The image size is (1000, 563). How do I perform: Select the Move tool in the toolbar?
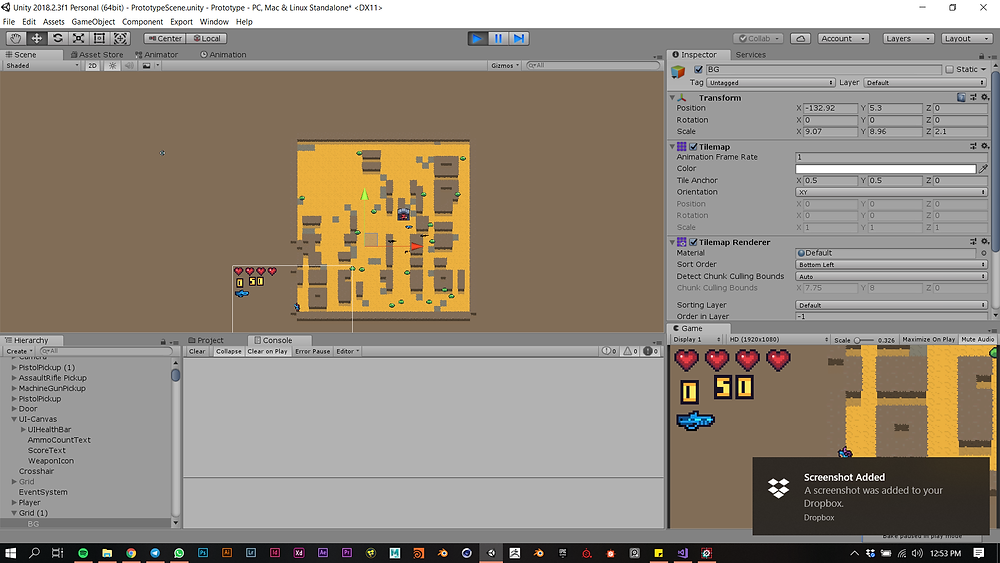coord(37,38)
